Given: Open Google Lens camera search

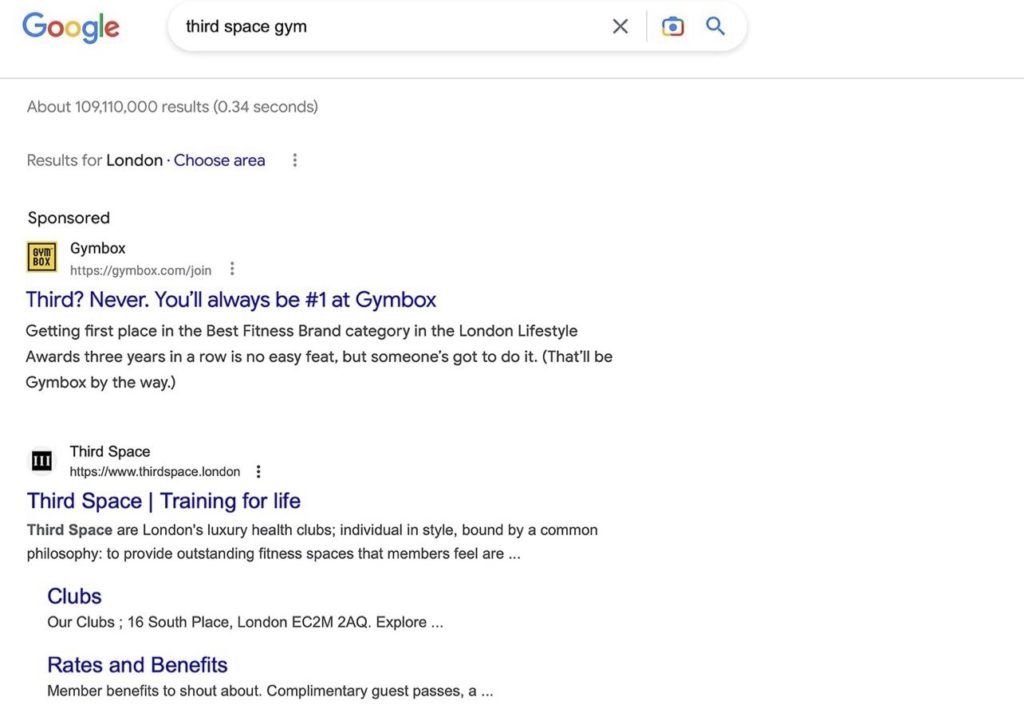Looking at the screenshot, I should [673, 27].
